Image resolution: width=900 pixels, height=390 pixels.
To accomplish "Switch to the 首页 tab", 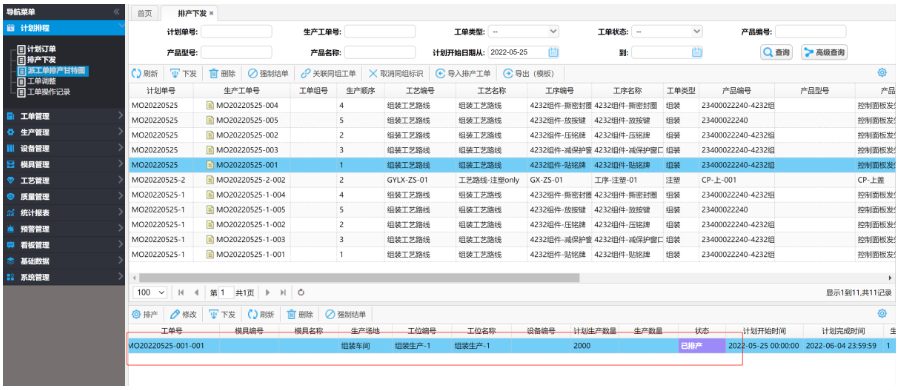I will pyautogui.click(x=145, y=13).
